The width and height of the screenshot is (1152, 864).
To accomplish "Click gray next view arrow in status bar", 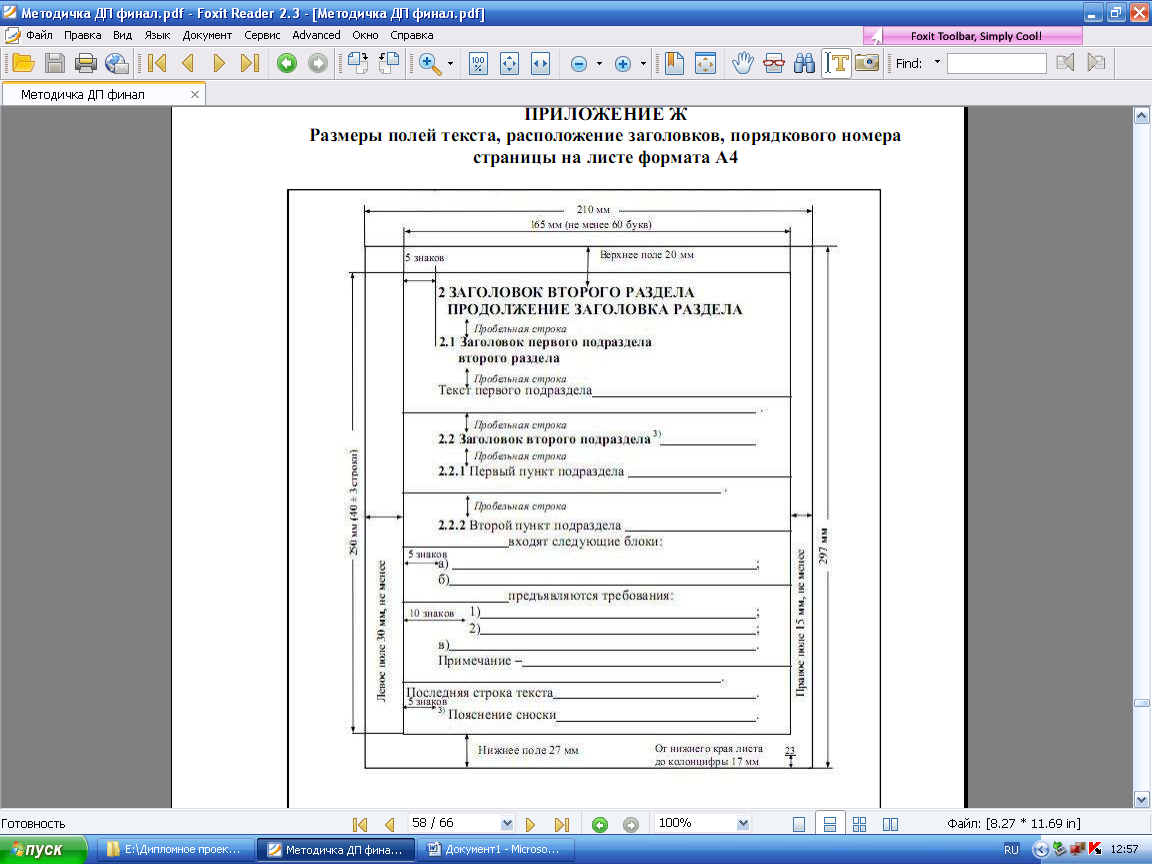I will [630, 824].
